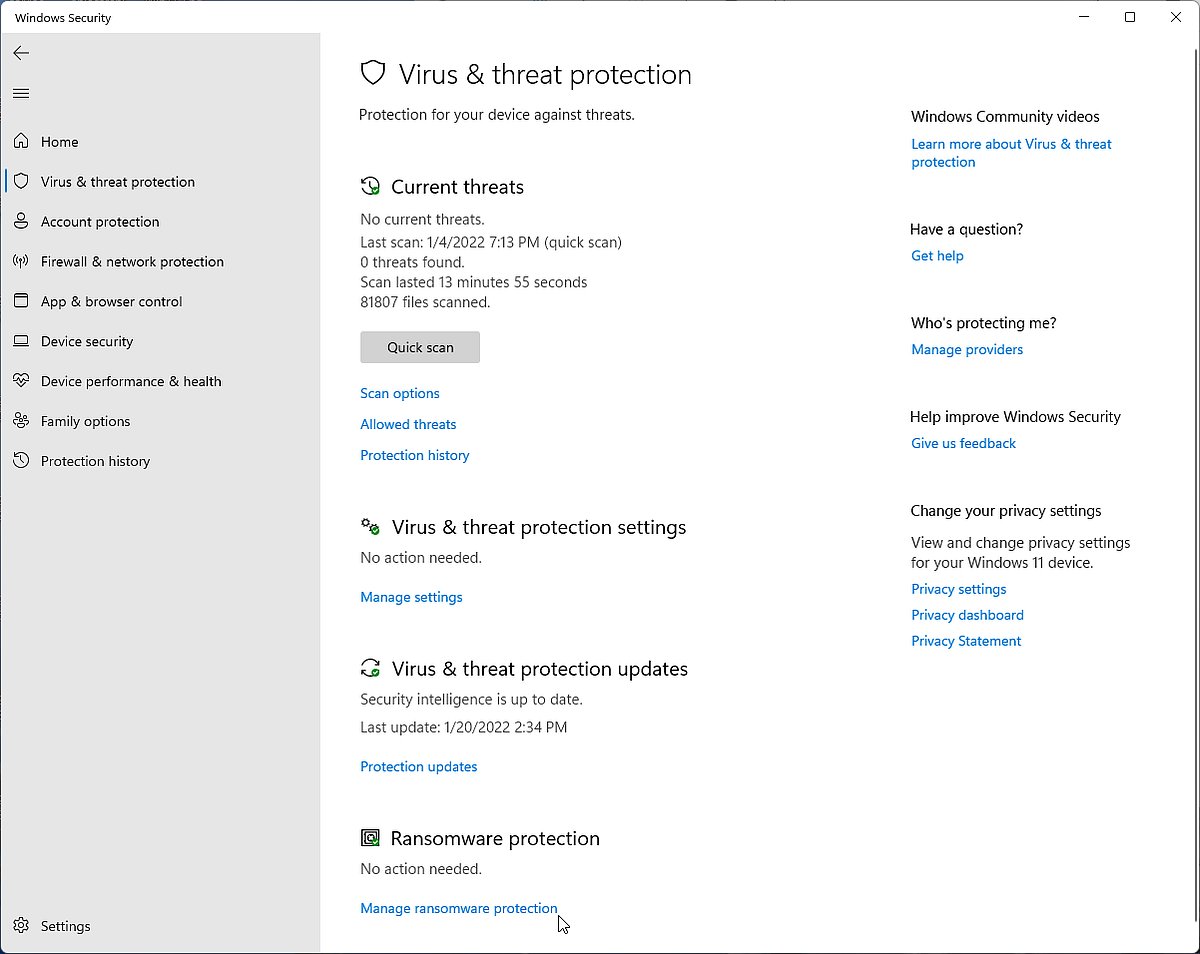Click the Device security laptop icon
The height and width of the screenshot is (954, 1200).
[x=21, y=342]
